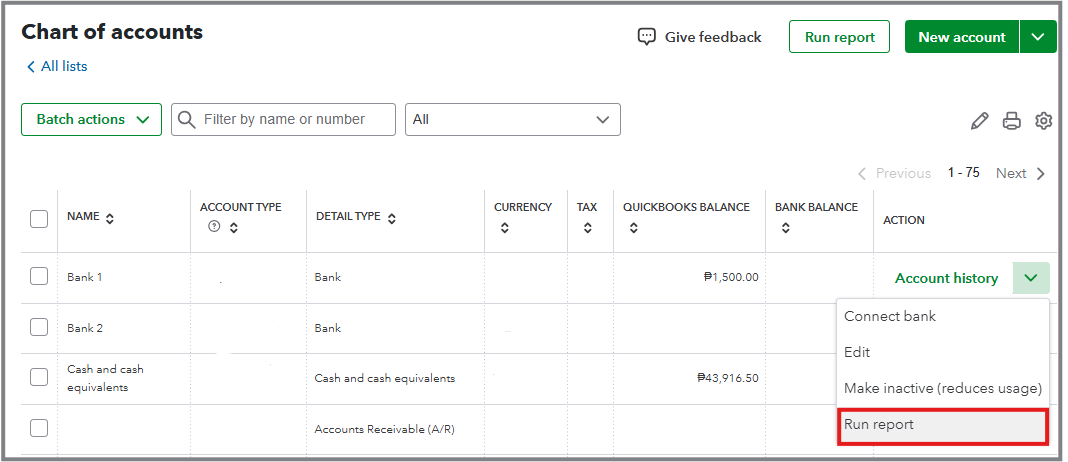Screen dimensions: 1068x462
Task: Open the New account dropdown arrow
Action: 1038,37
